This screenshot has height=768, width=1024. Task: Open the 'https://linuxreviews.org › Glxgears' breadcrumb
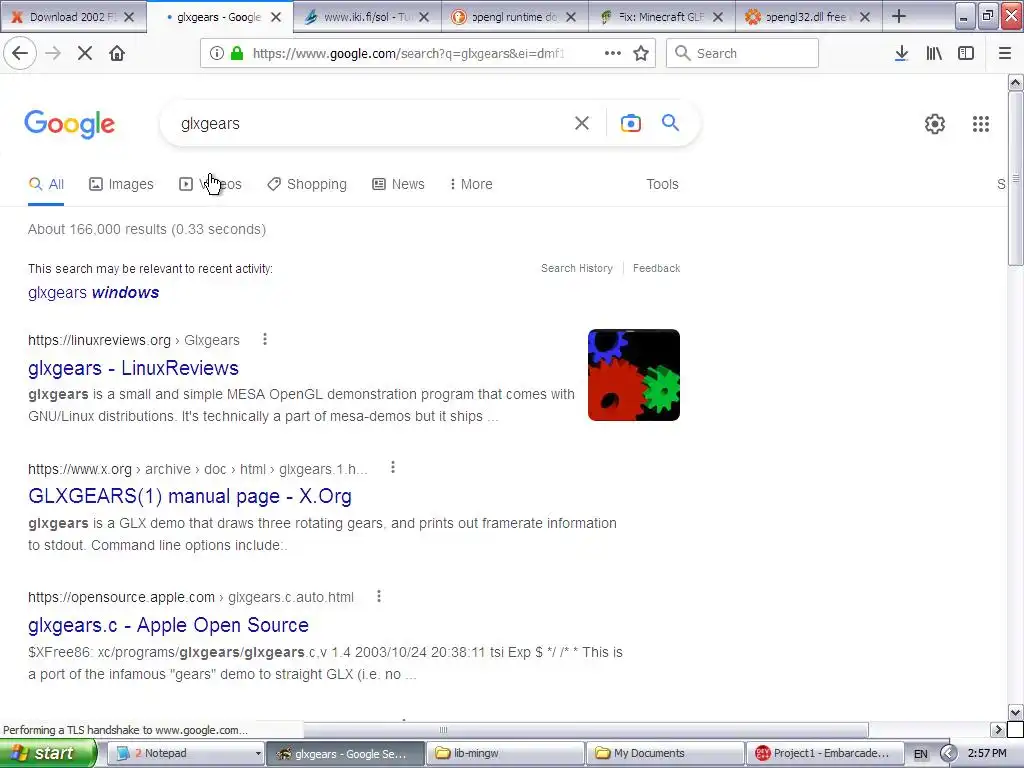(134, 340)
